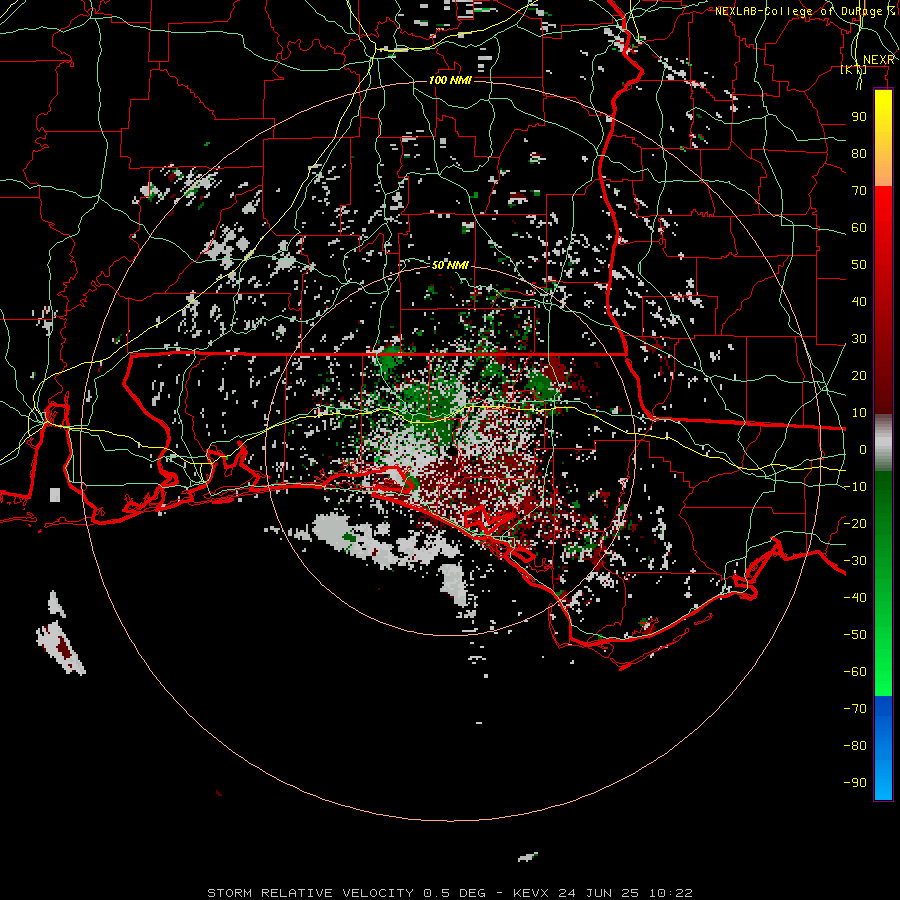Click the 60 value on the velocity scale

(859, 227)
